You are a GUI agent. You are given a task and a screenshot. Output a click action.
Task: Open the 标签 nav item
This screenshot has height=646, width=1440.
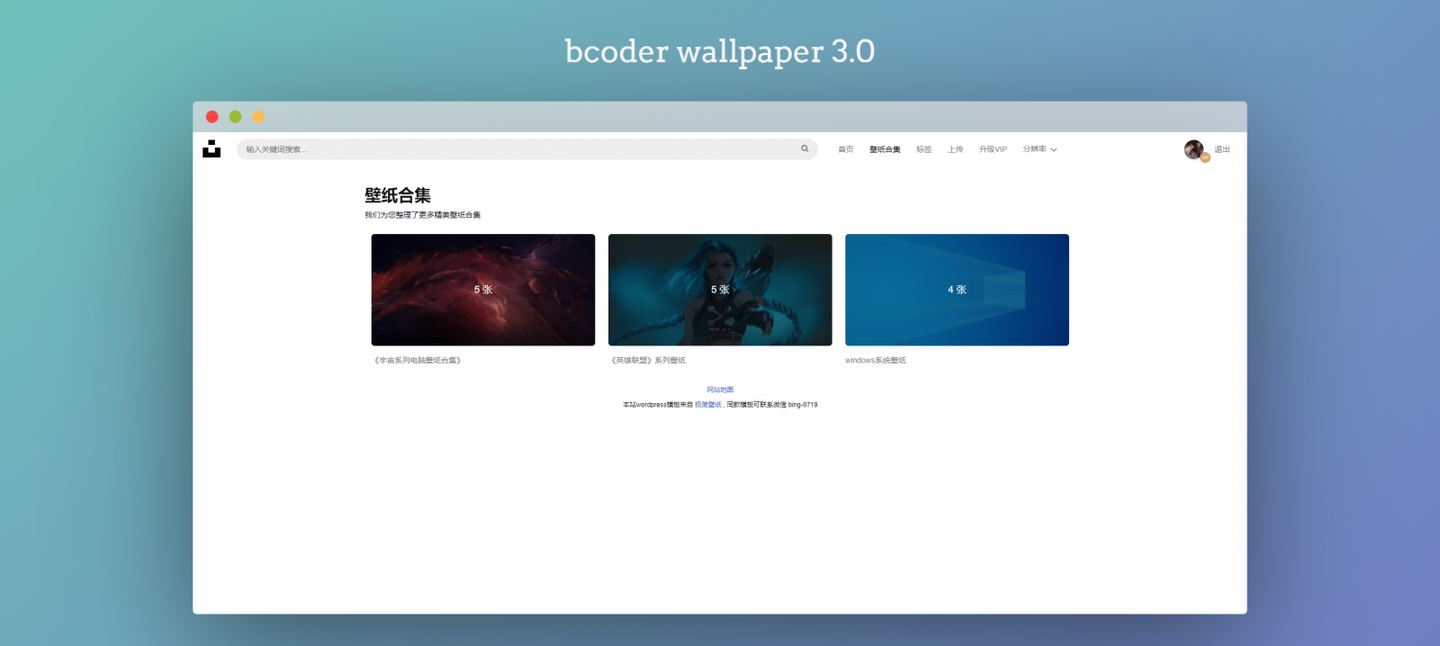[923, 150]
